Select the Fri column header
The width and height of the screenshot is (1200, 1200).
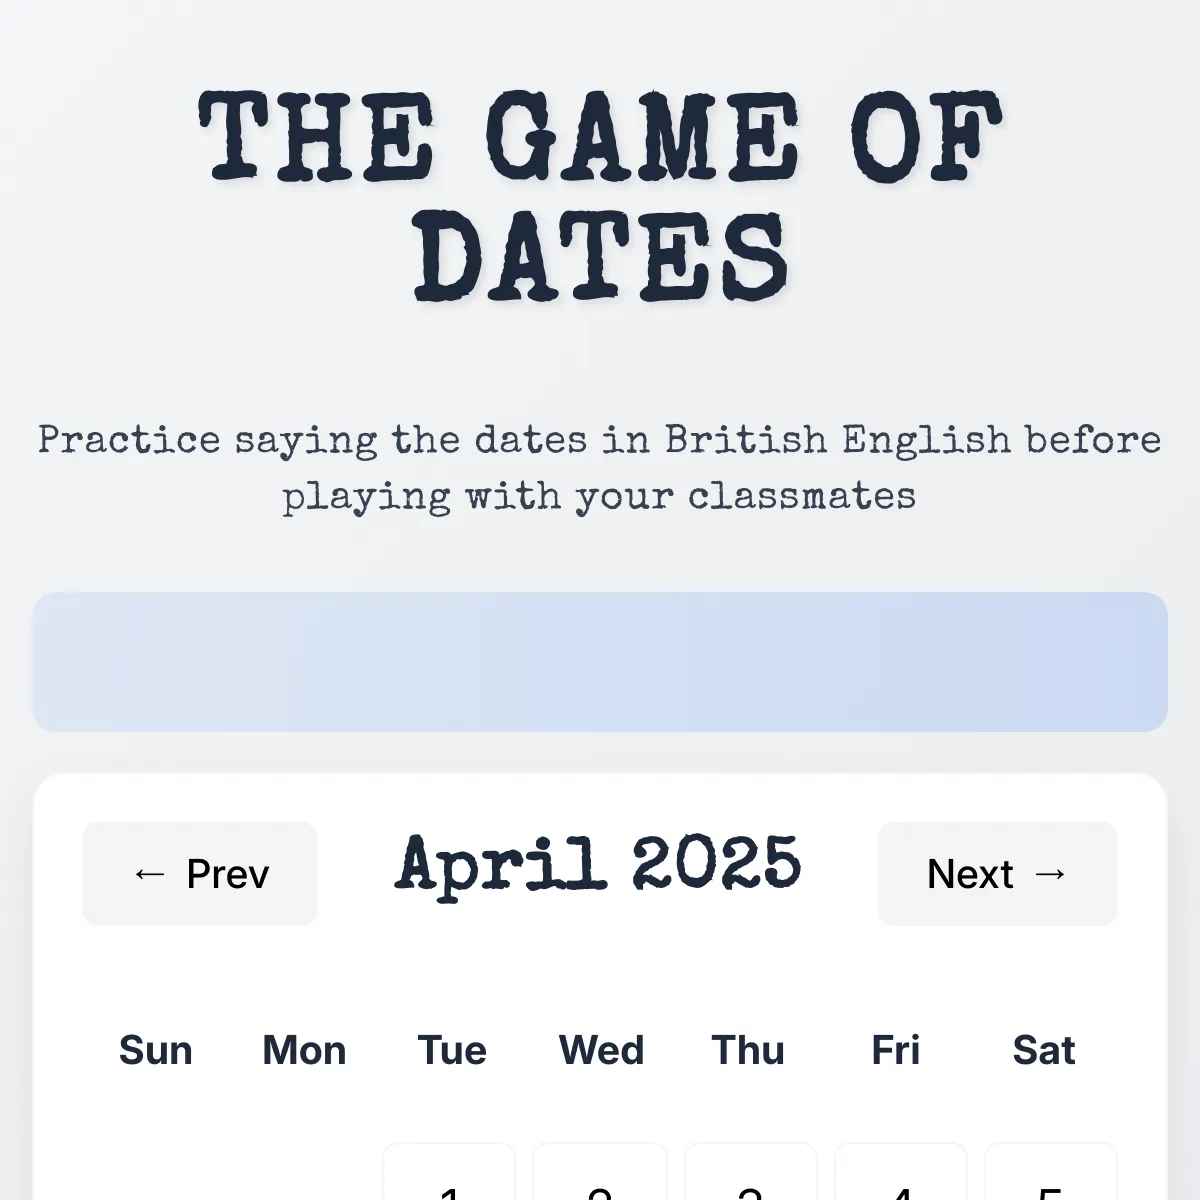pyautogui.click(x=896, y=1050)
